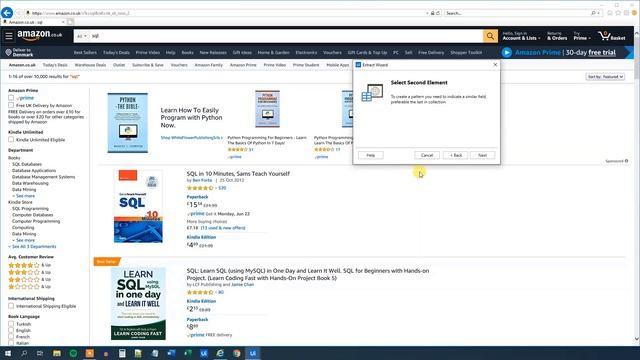Open the active UiPath taskbar icon
640x360 pixels.
253,353
